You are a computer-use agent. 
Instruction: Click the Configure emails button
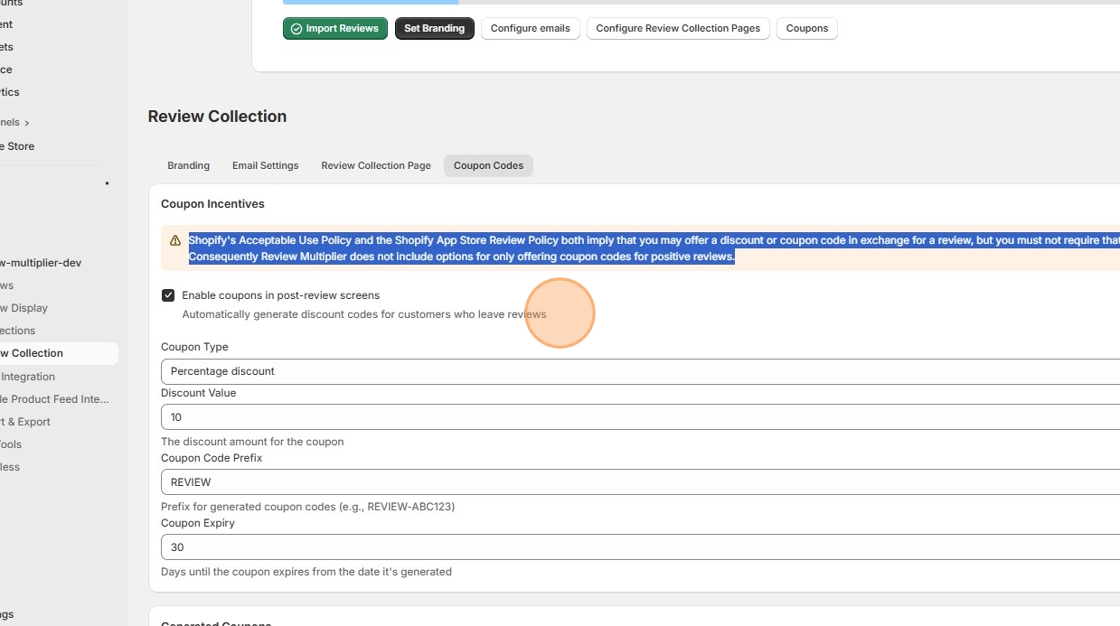(530, 29)
